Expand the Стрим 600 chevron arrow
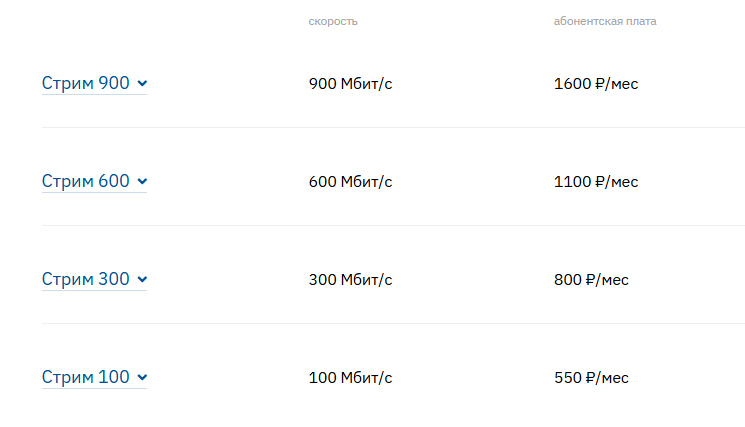 pos(142,182)
